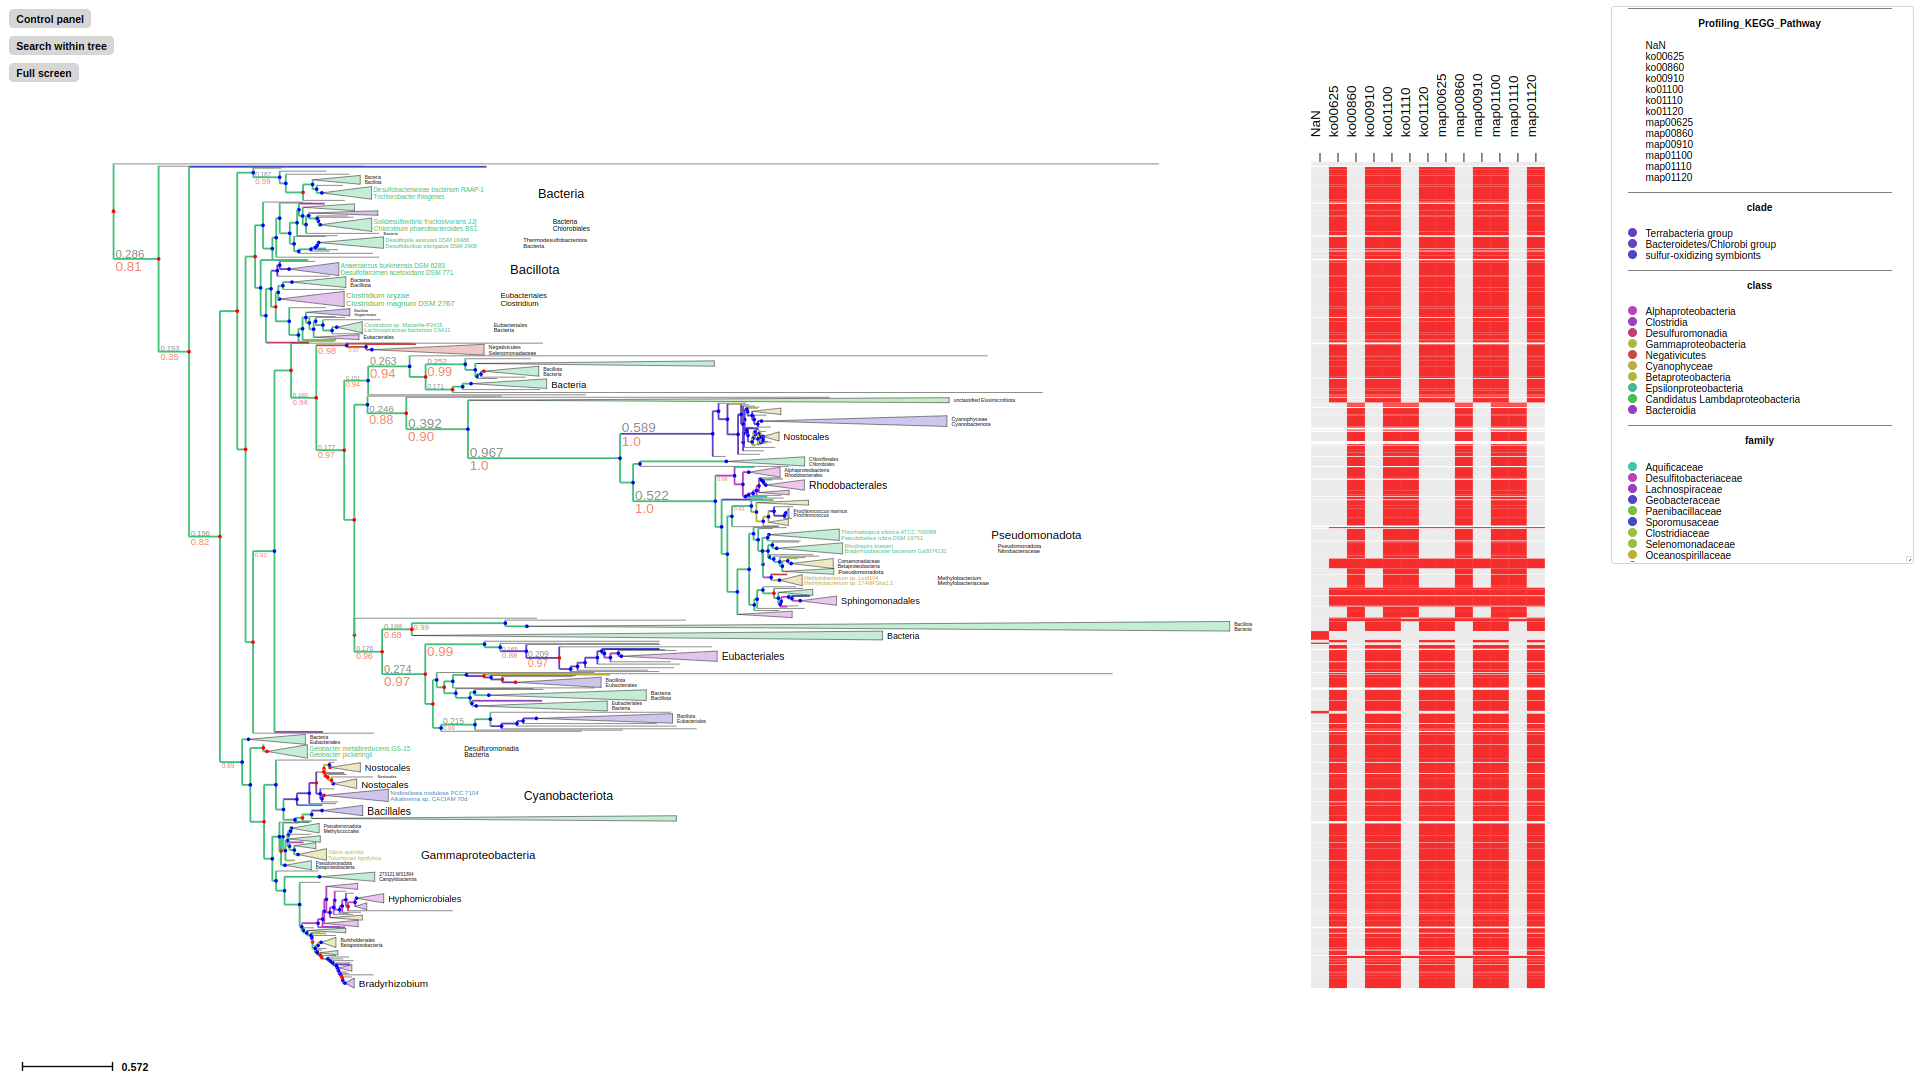Click the Hyphomicrobiales collapsed clade label
1920x1080 pixels.
click(x=425, y=899)
